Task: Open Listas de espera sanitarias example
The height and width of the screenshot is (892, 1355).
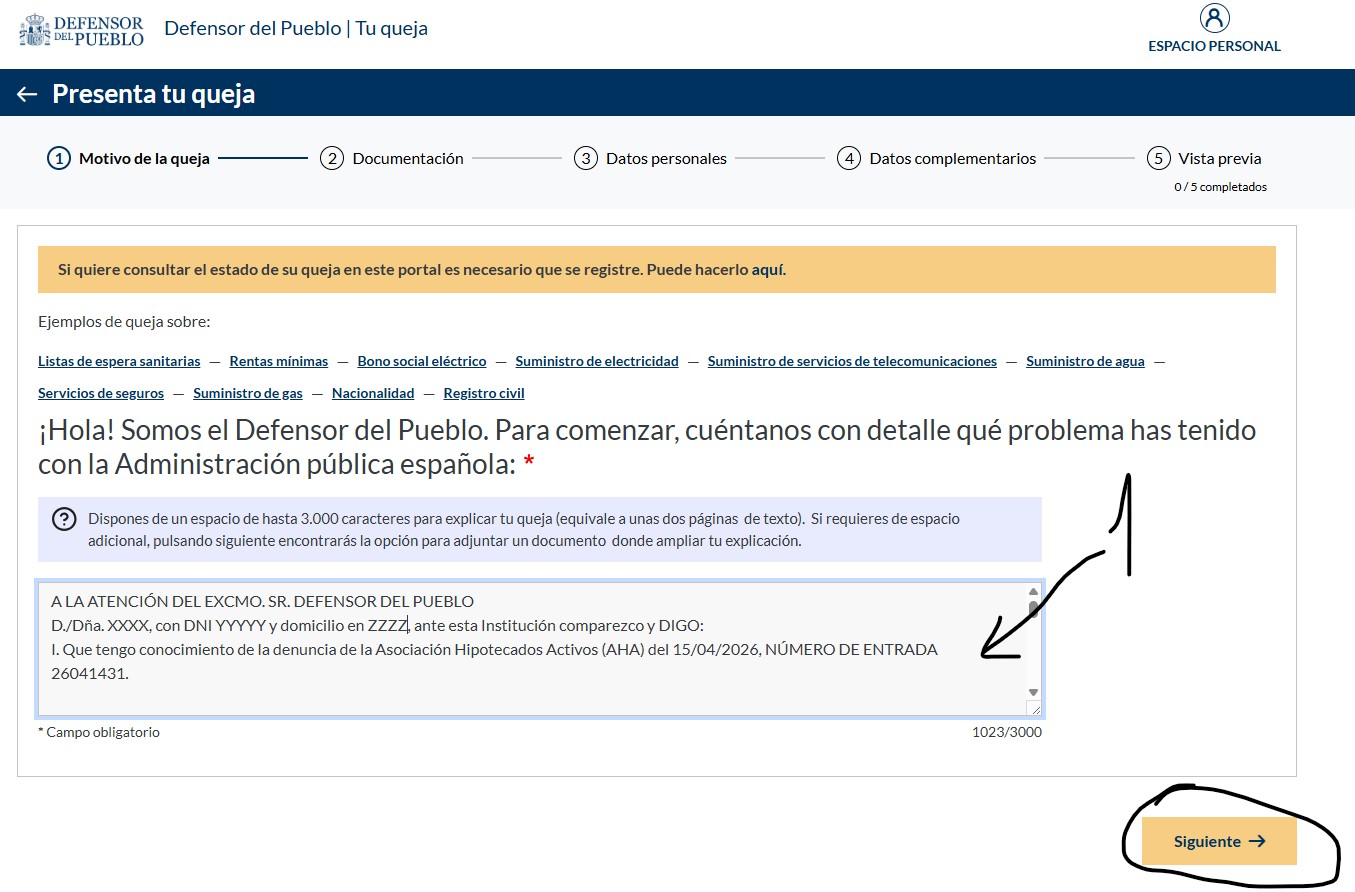Action: coord(119,361)
